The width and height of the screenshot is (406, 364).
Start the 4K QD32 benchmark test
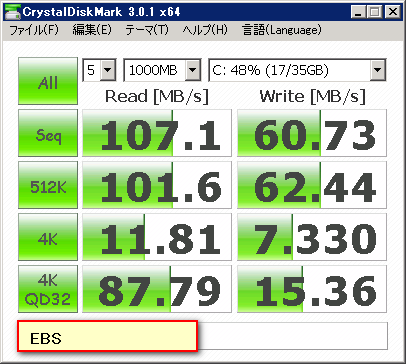(48, 289)
